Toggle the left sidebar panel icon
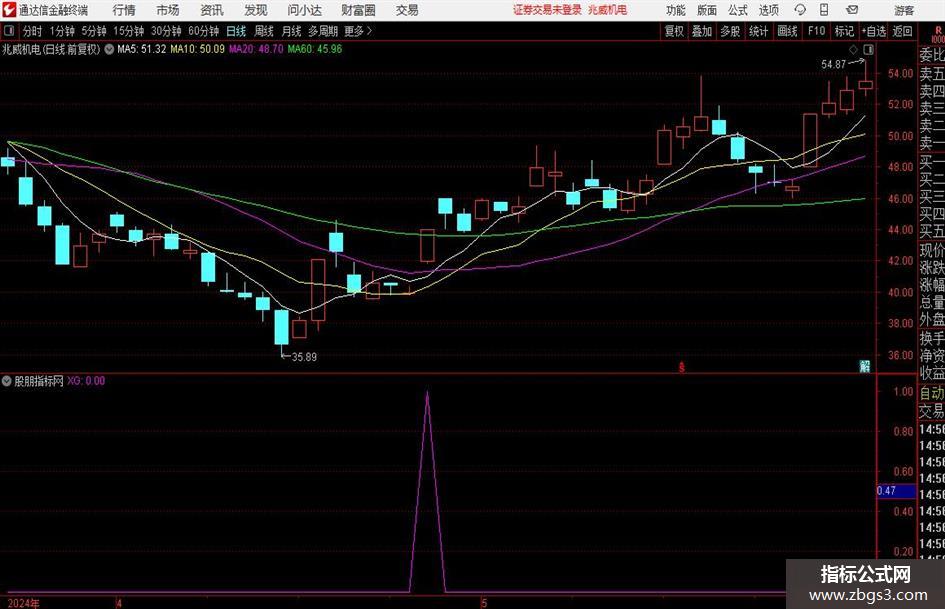 [x=9, y=30]
